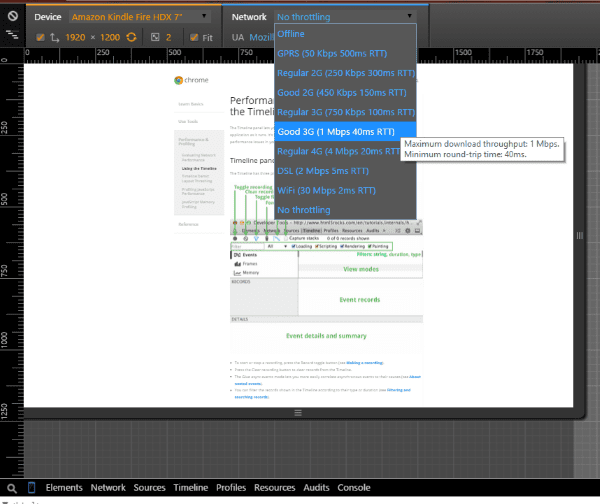Open the Device model dropdown

[x=139, y=17]
